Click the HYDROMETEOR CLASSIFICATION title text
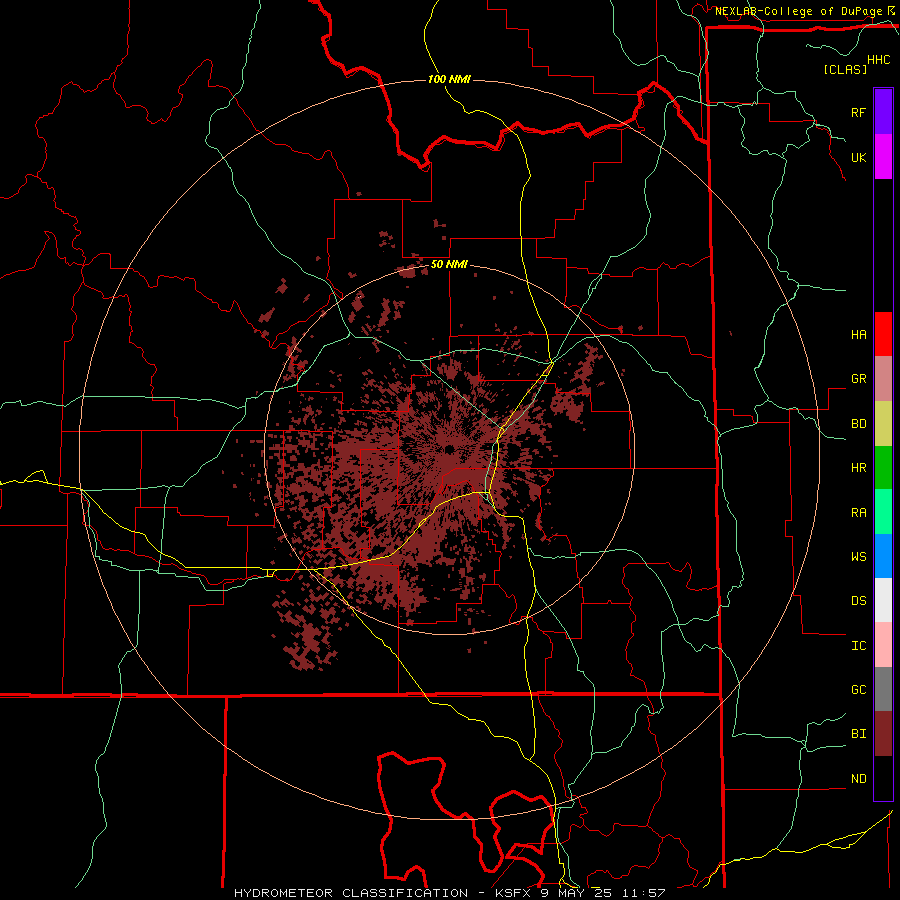Image resolution: width=900 pixels, height=900 pixels. click(x=351, y=893)
